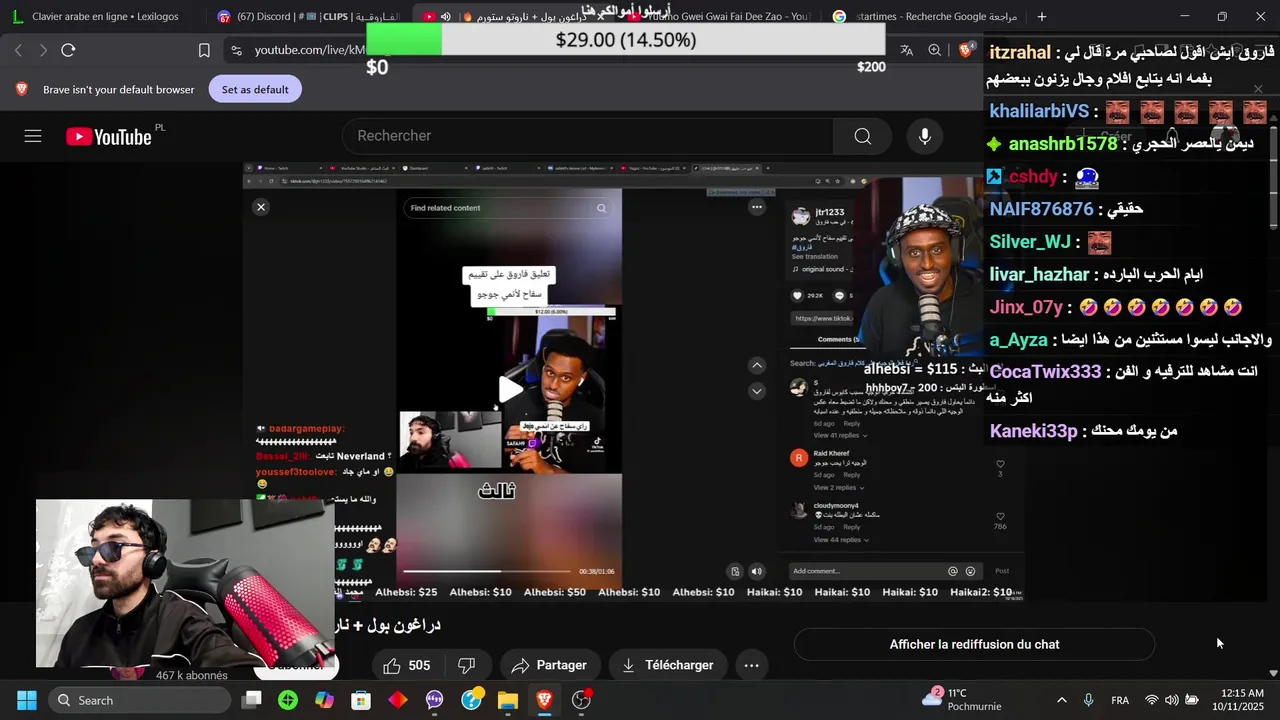Open more actions three-dot menu
Screen dimensions: 1280x720
pos(752,665)
